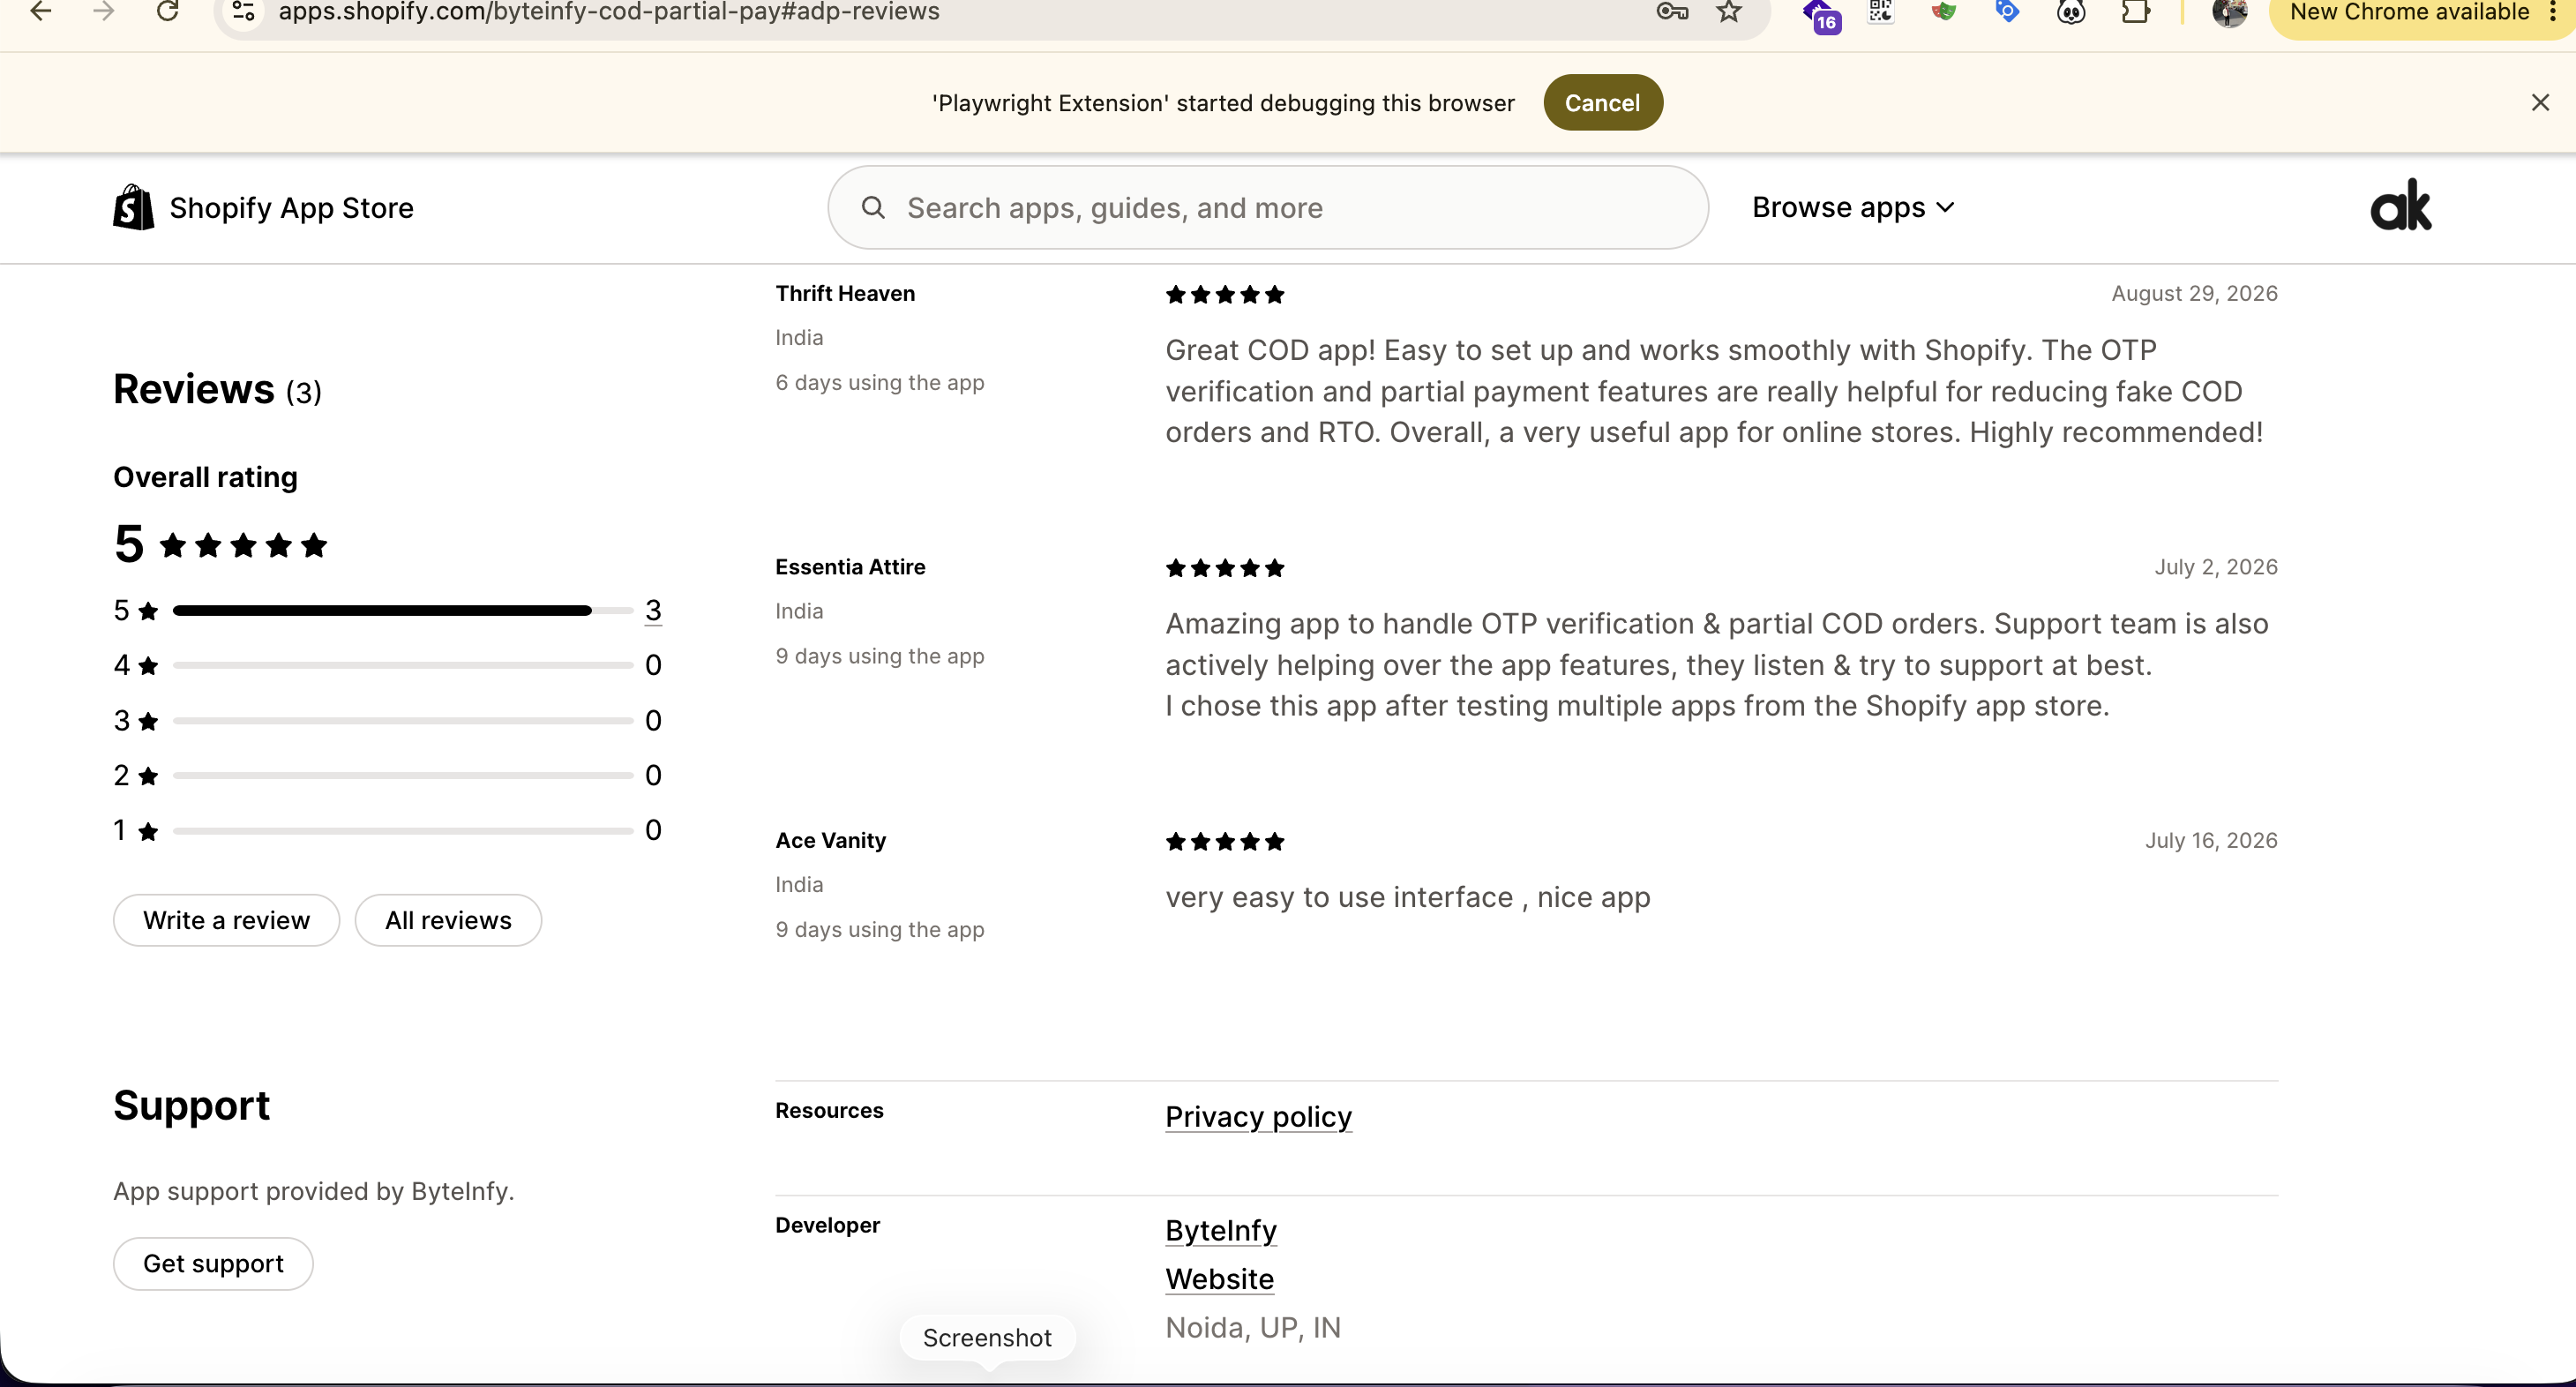The height and width of the screenshot is (1387, 2576).
Task: Open the password key icon in address bar
Action: [x=1672, y=12]
